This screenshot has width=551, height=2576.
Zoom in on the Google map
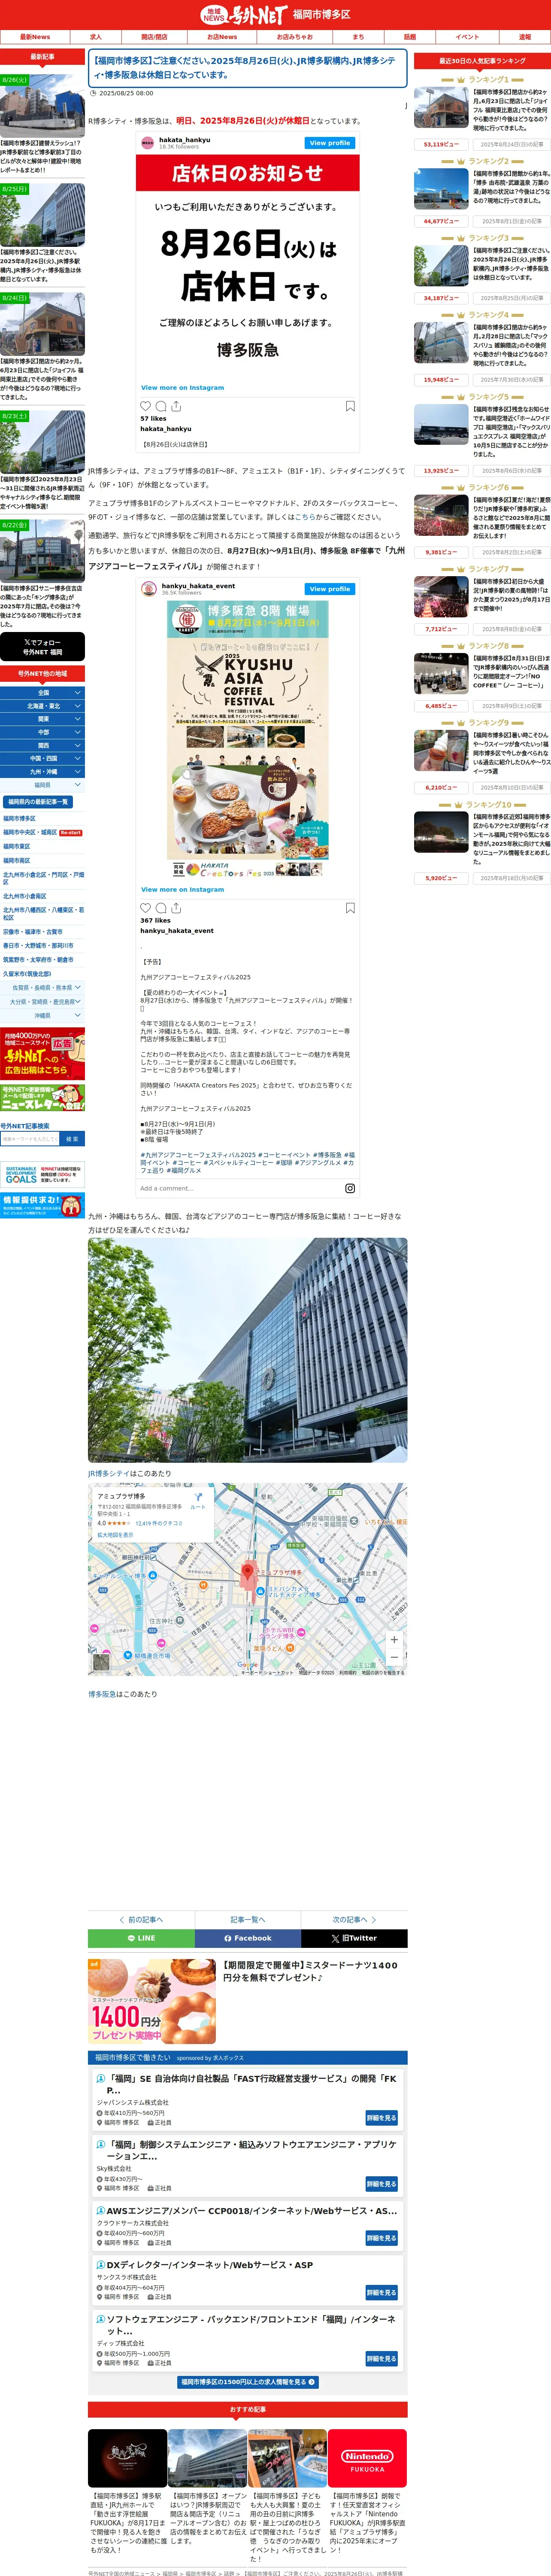394,1639
